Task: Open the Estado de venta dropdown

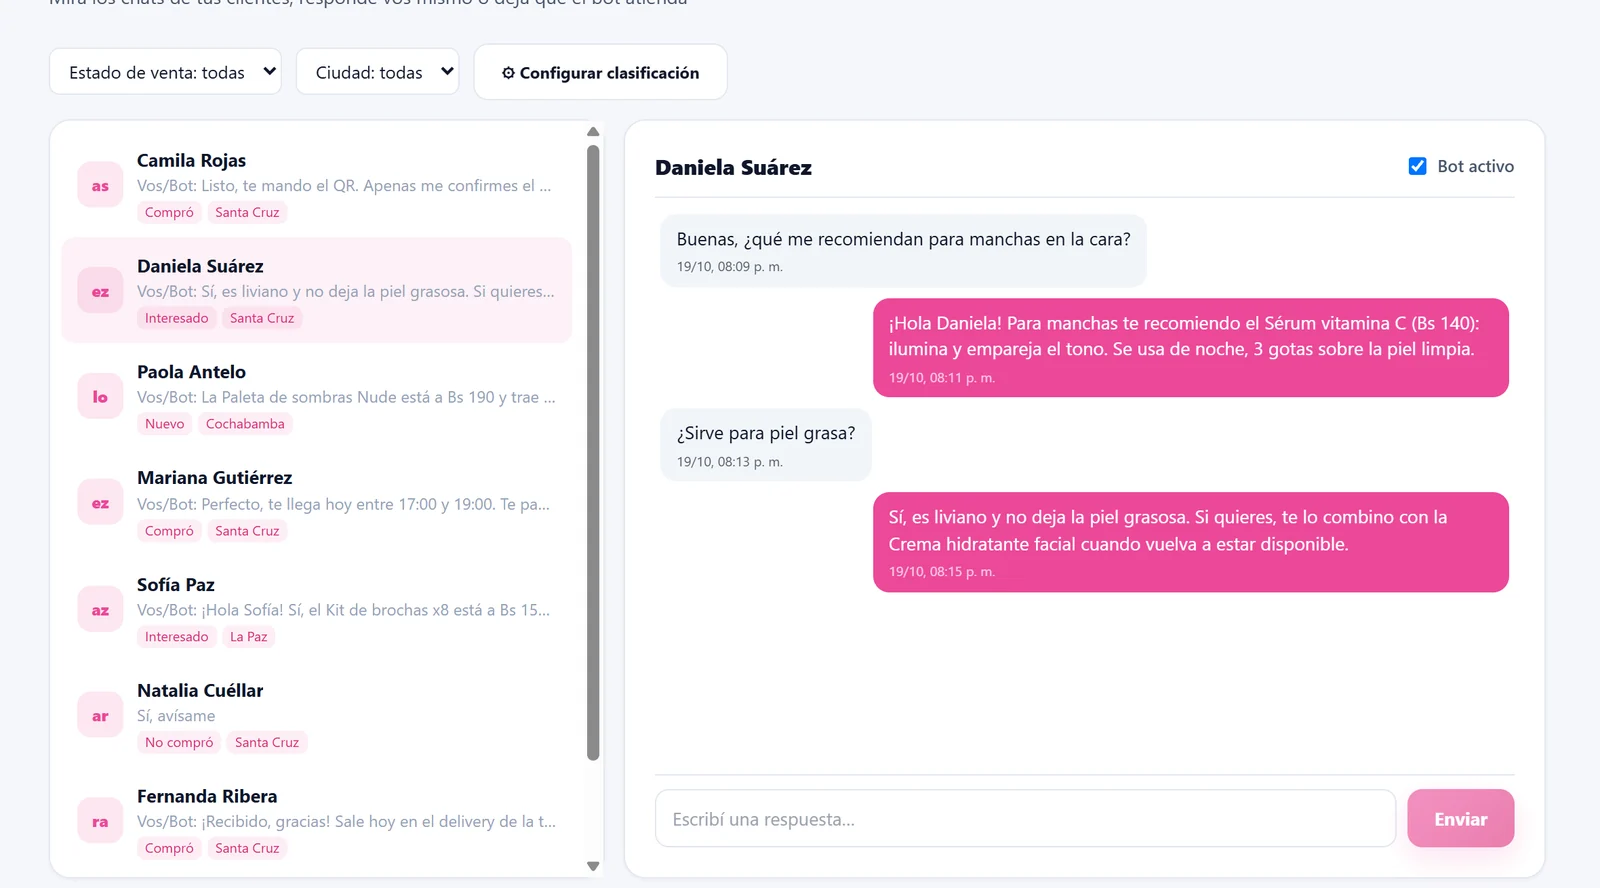Action: tap(165, 72)
